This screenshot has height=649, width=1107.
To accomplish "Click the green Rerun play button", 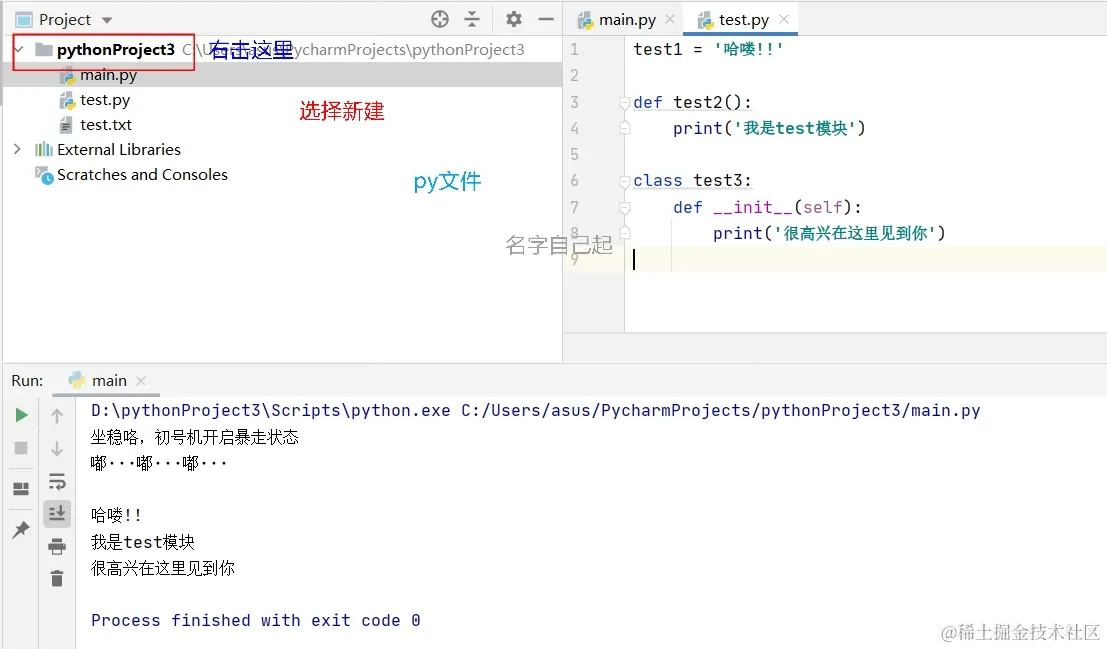I will (21, 415).
